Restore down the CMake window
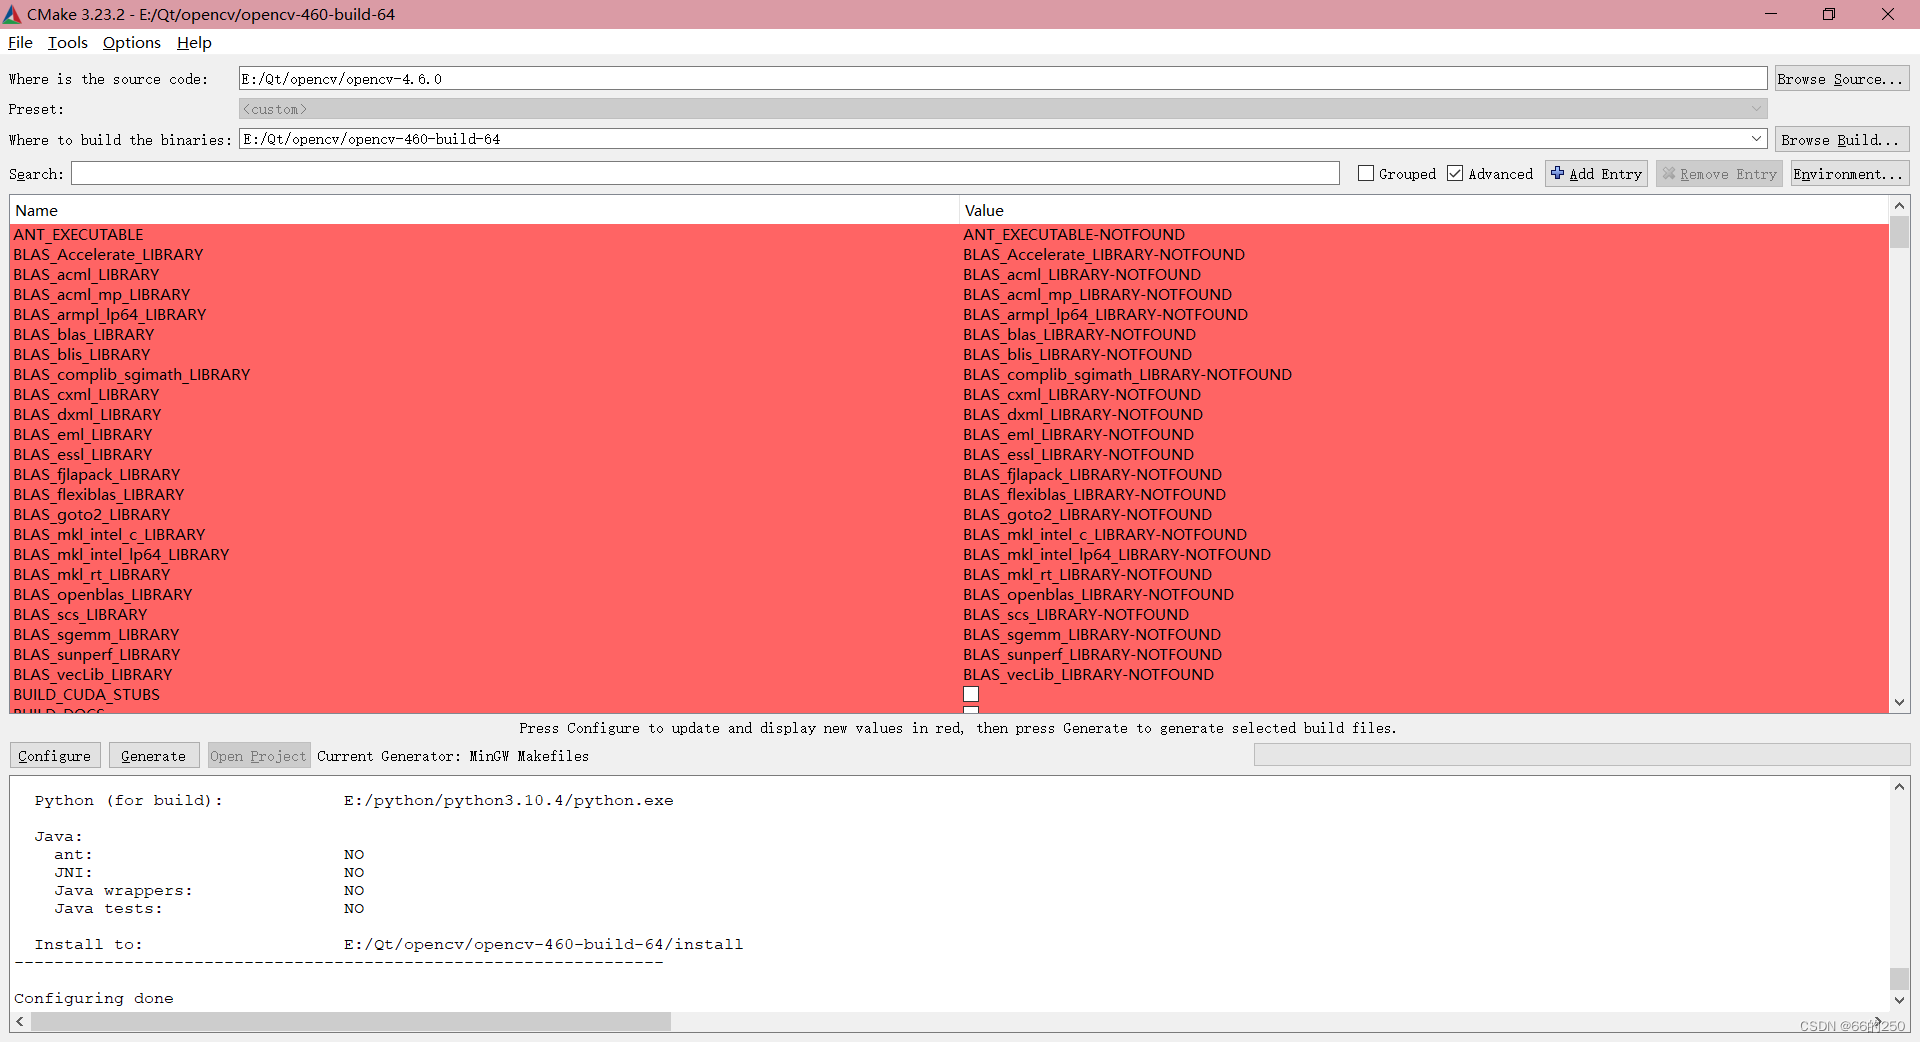 pos(1829,14)
